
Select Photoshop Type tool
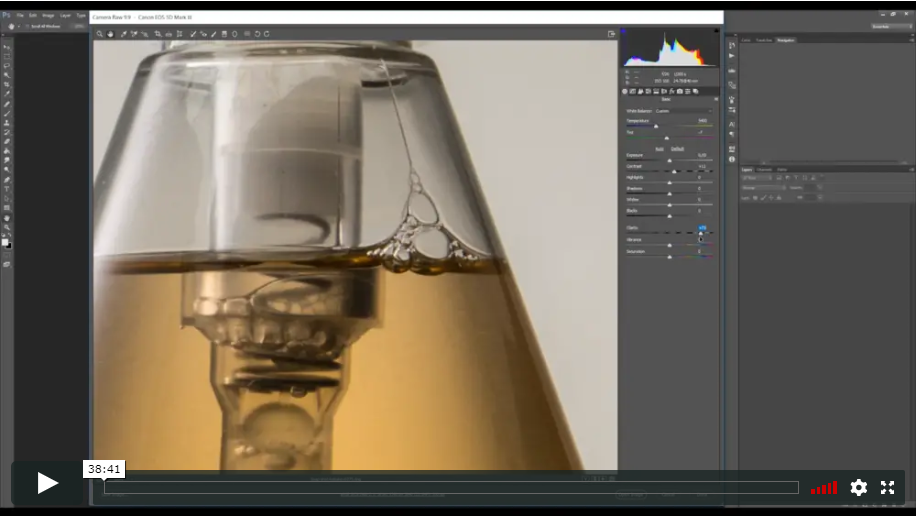point(7,189)
